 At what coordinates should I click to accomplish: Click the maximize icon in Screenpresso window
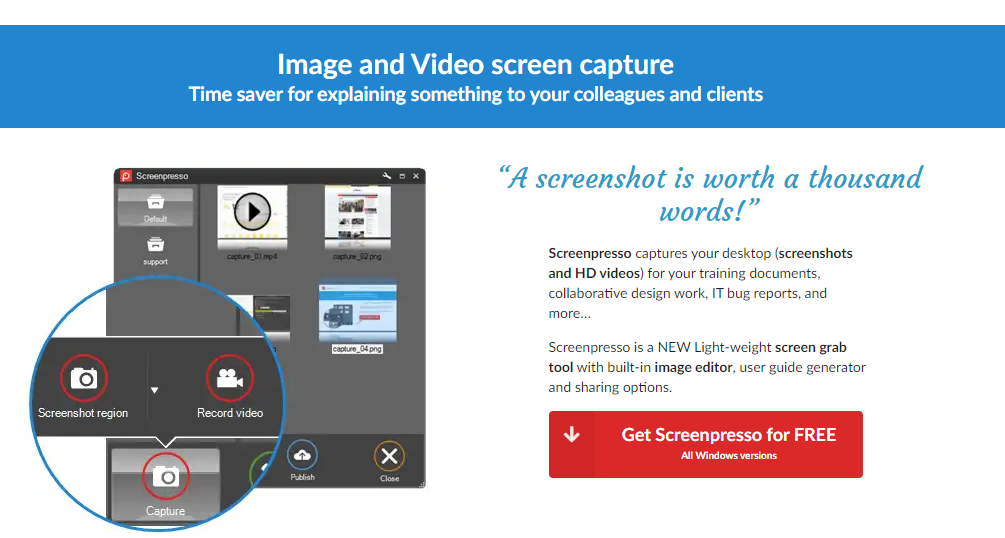(x=403, y=176)
